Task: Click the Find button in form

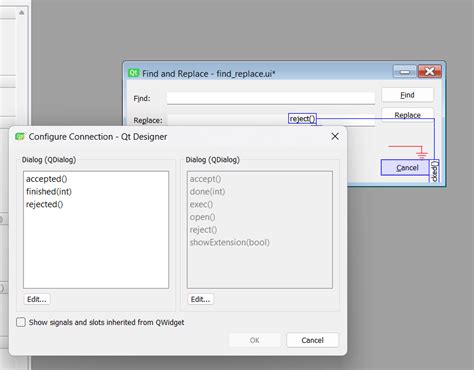Action: [407, 95]
